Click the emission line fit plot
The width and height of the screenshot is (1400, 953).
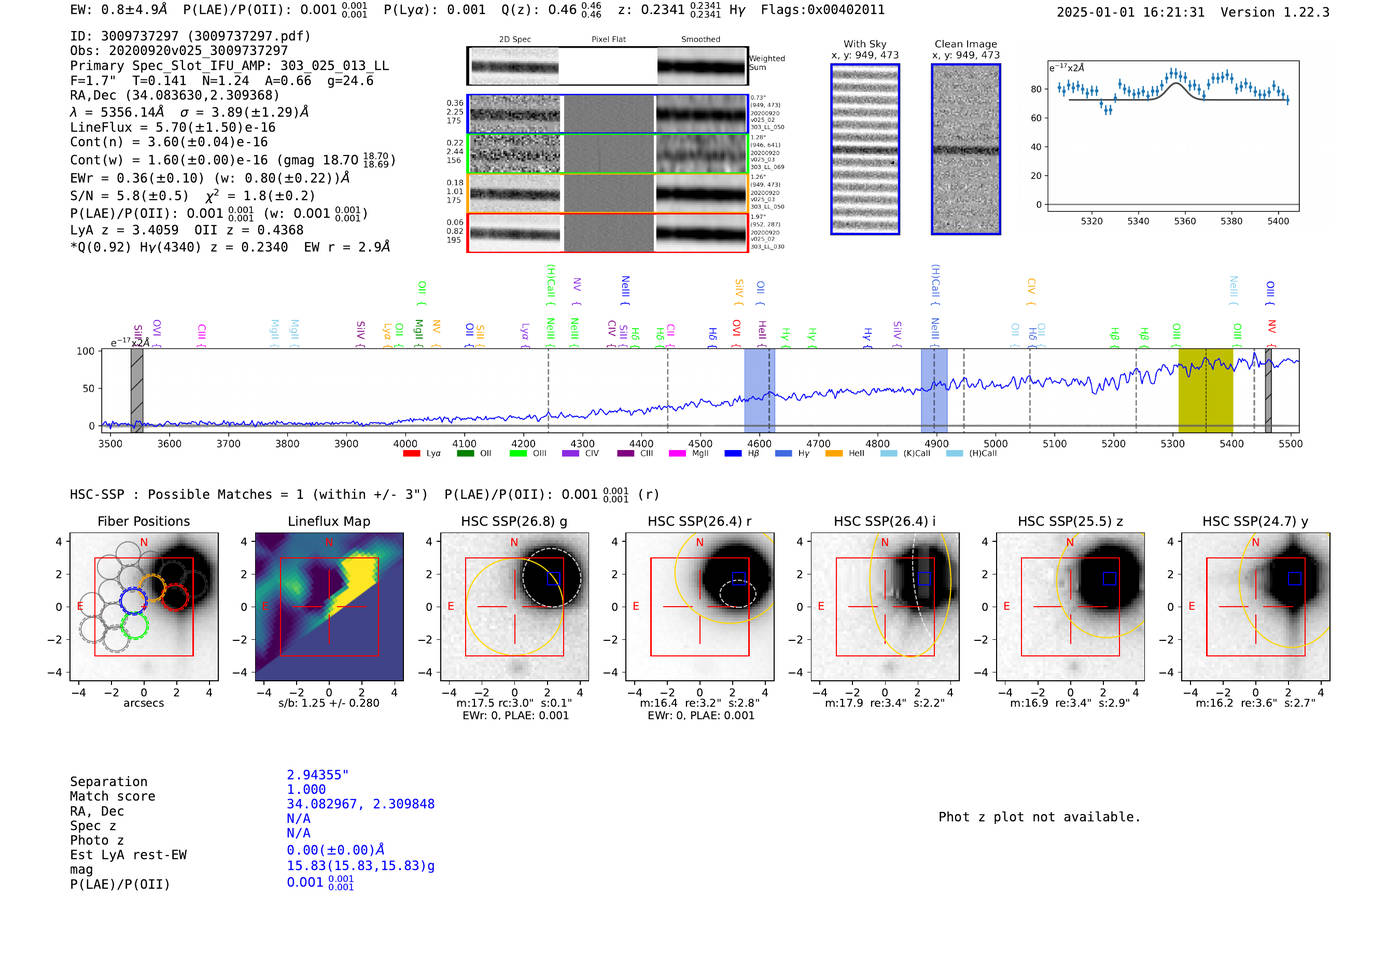(x=1172, y=136)
